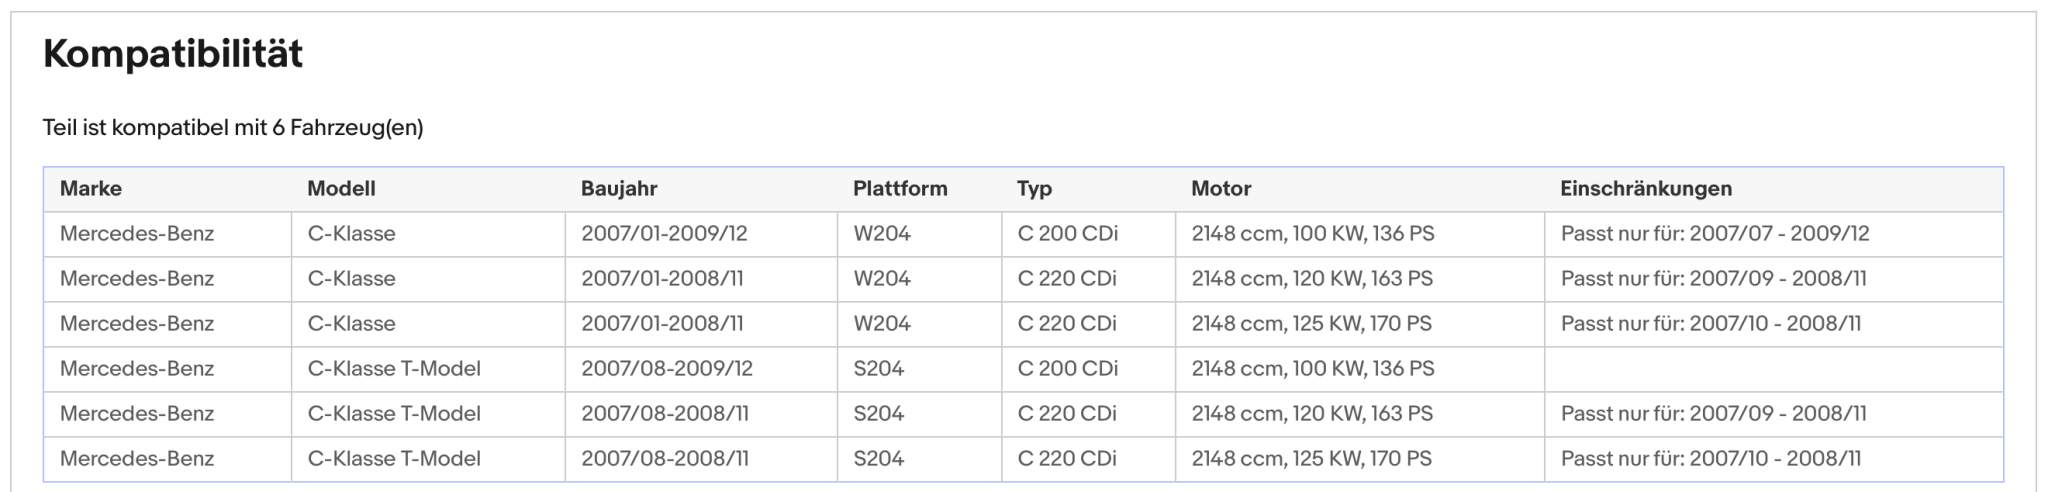Select C-Klasse in the W204 170 PS row

coord(351,324)
